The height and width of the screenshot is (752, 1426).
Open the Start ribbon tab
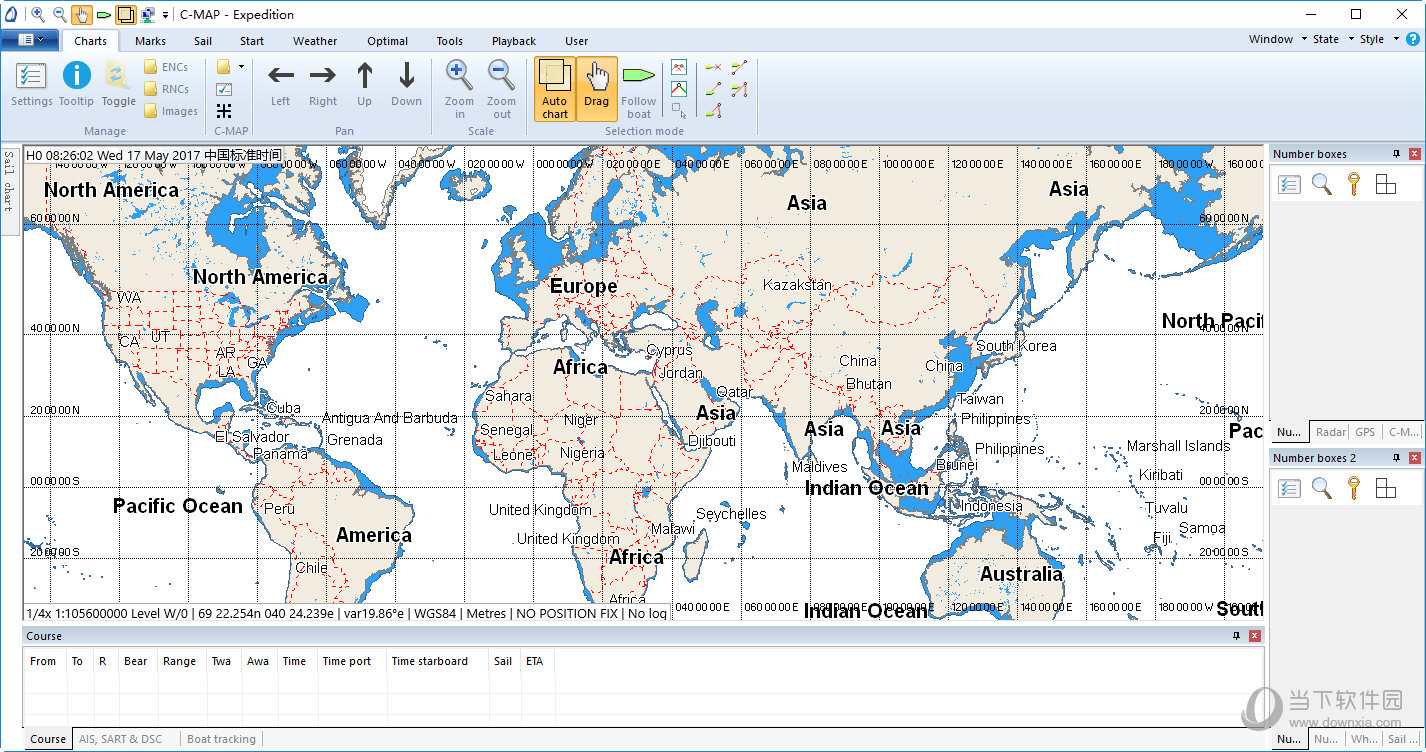coord(252,41)
